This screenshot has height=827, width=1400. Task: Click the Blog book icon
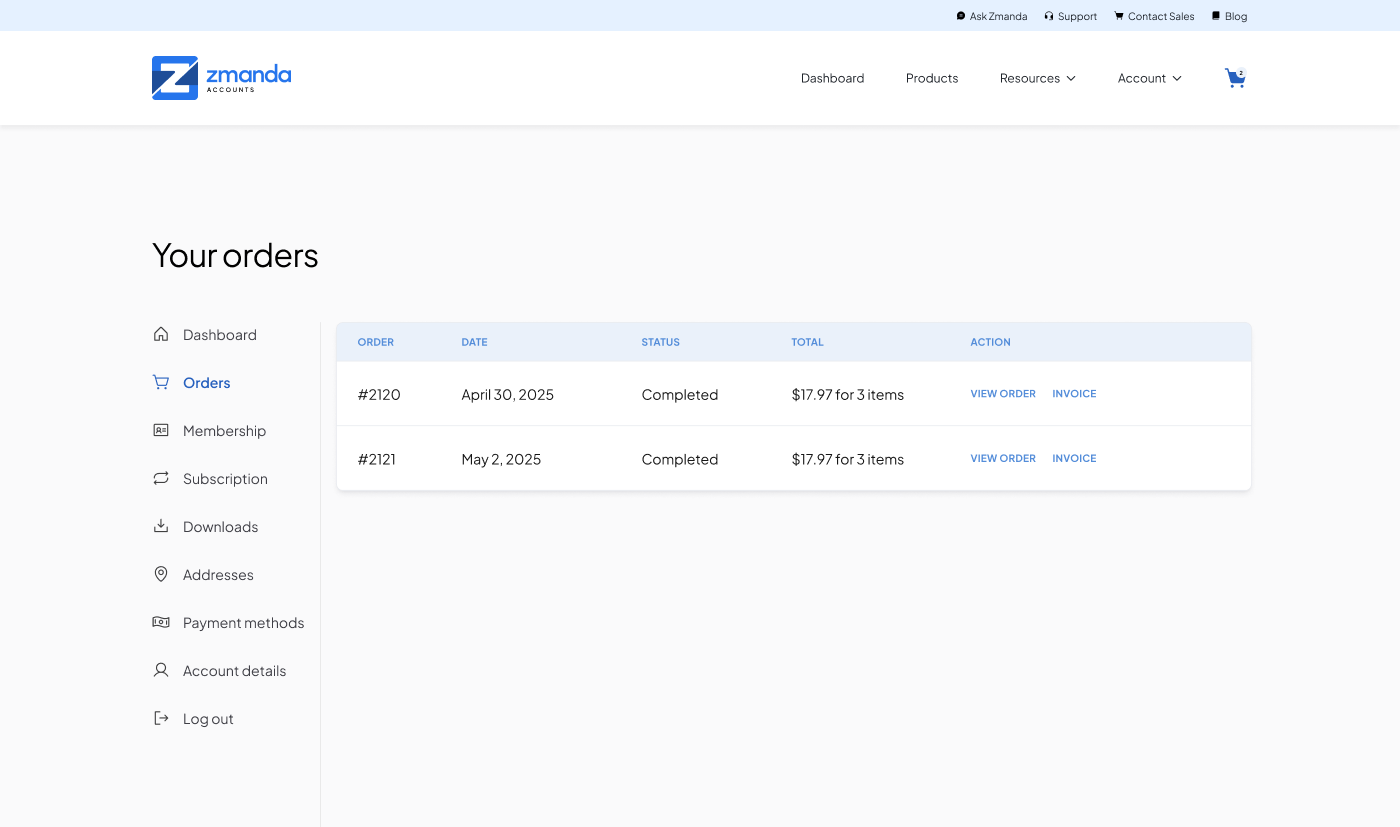[x=1216, y=16]
